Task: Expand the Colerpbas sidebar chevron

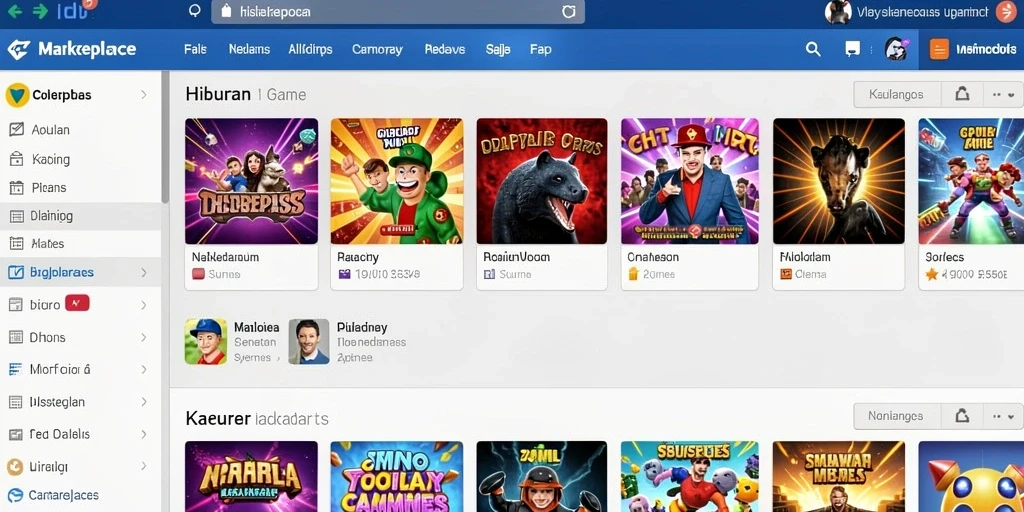Action: click(x=144, y=95)
